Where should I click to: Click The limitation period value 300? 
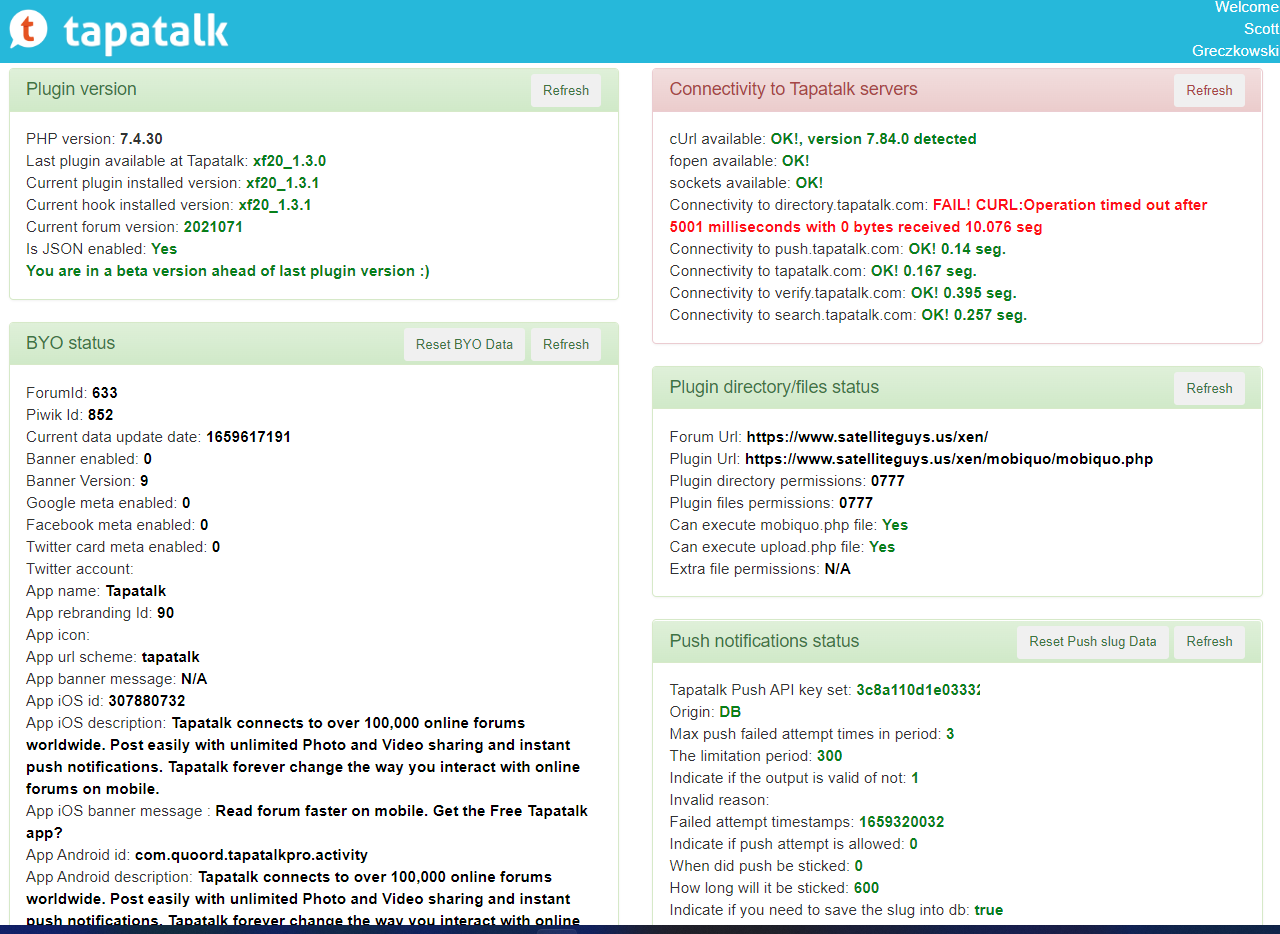tap(830, 756)
